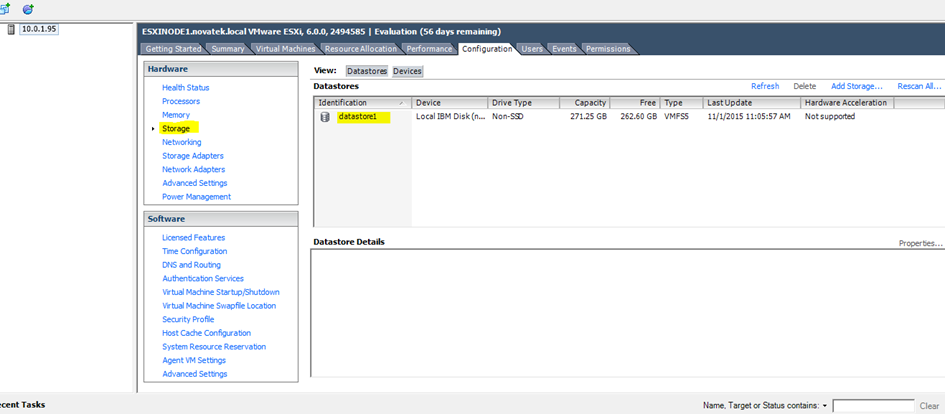This screenshot has width=945, height=414.
Task: Sort by Type column header
Action: point(682,103)
